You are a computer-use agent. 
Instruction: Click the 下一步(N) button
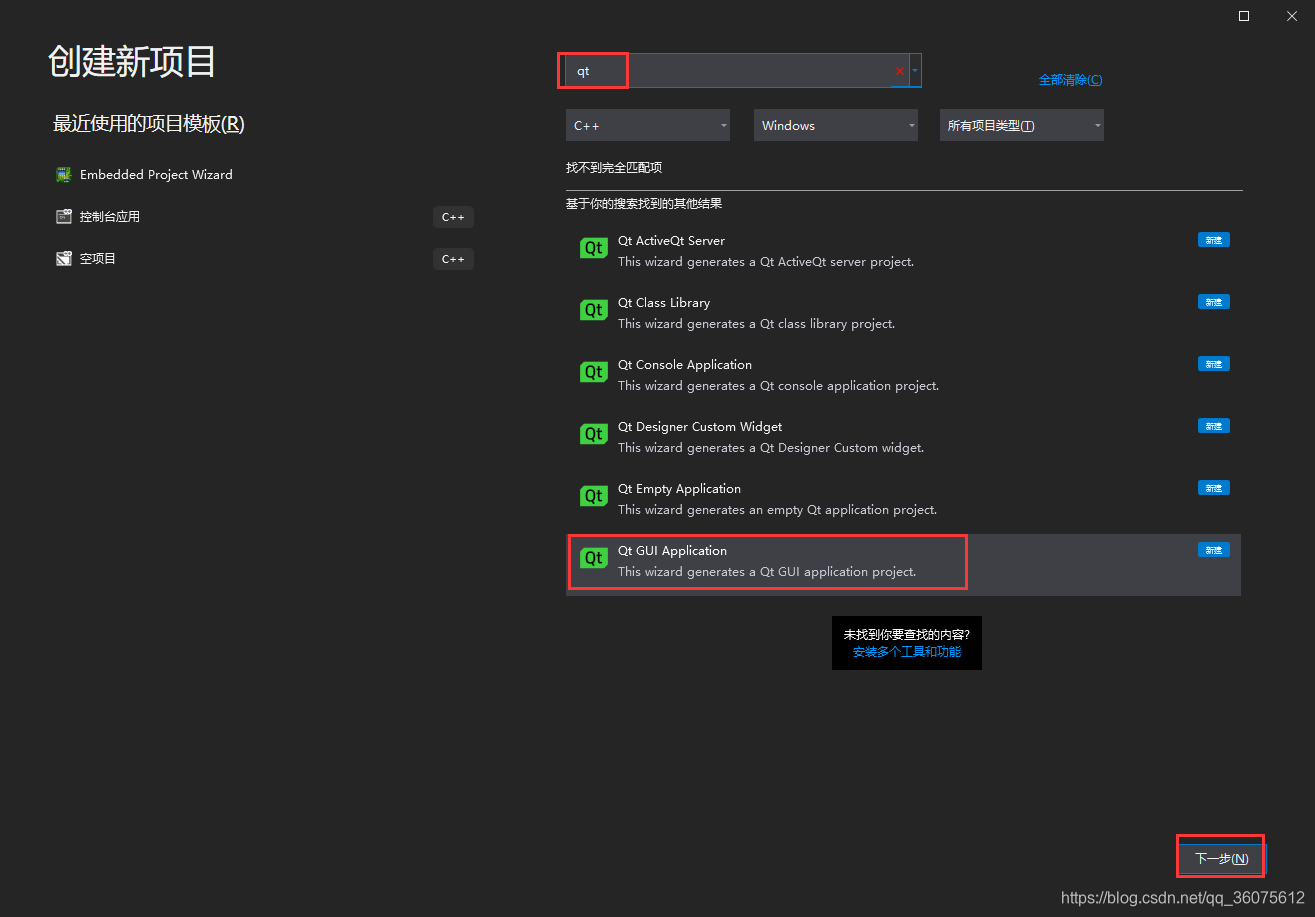pos(1221,859)
